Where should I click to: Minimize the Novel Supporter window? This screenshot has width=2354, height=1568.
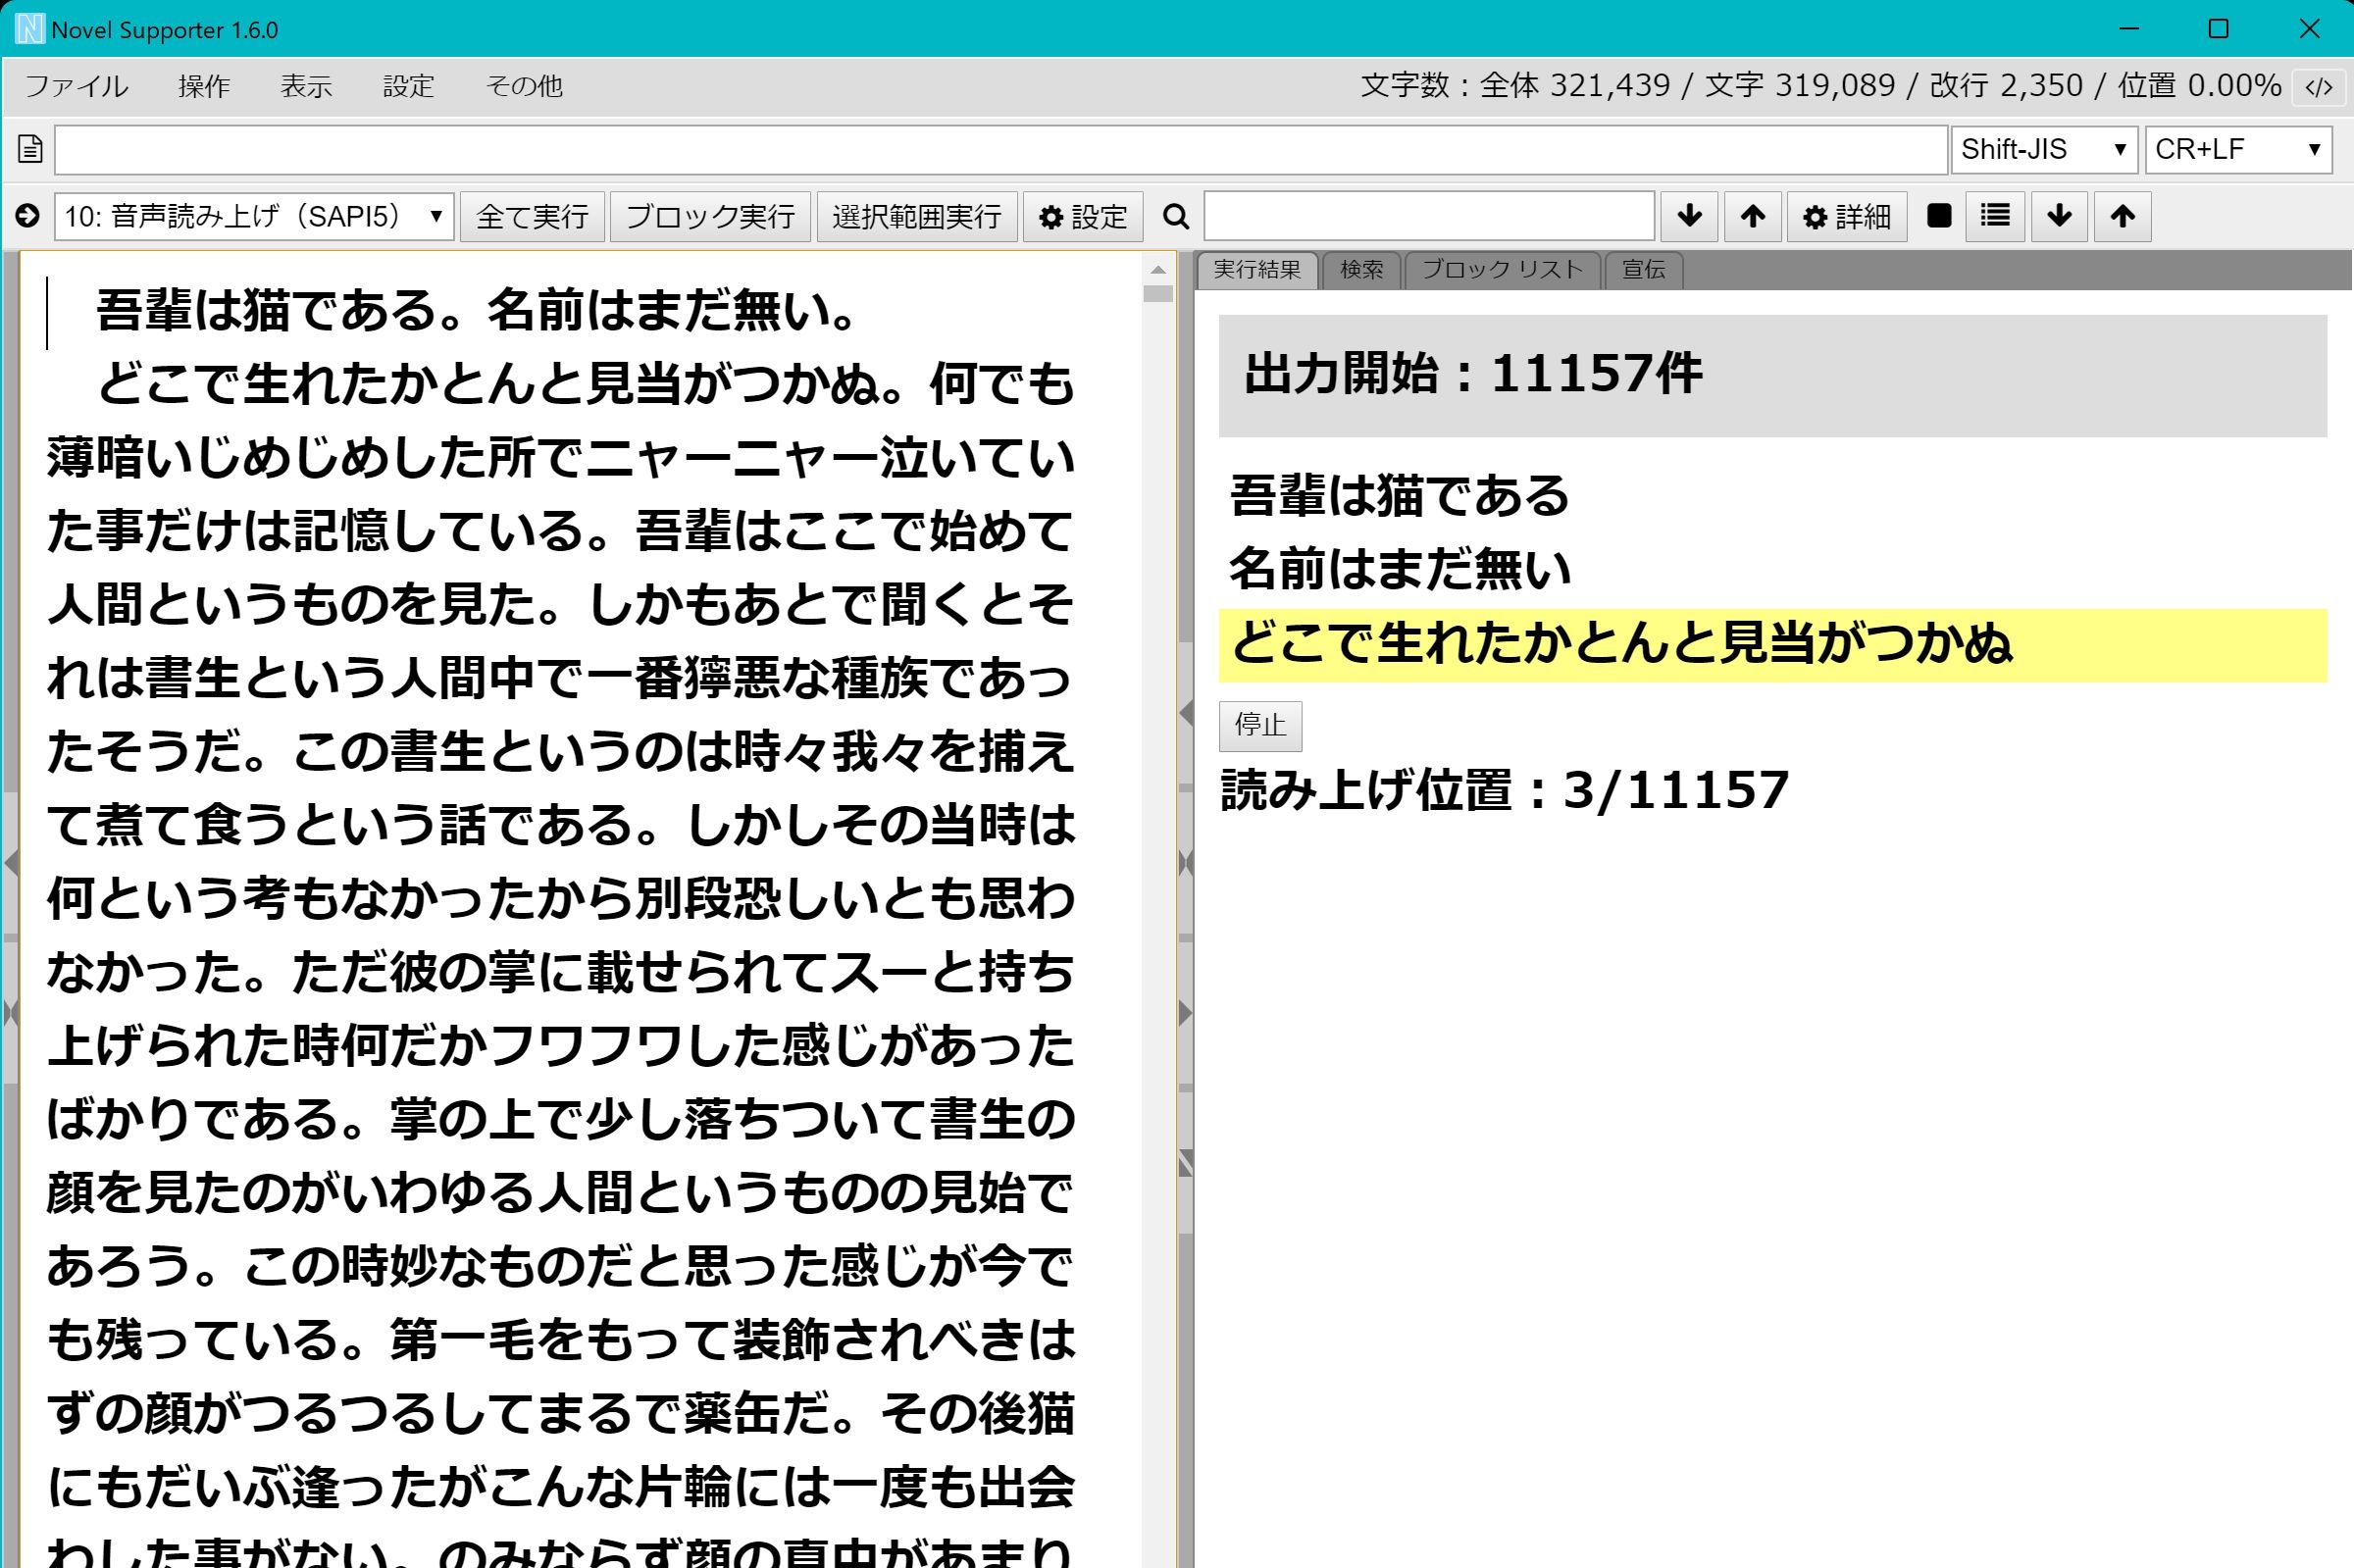2129,29
